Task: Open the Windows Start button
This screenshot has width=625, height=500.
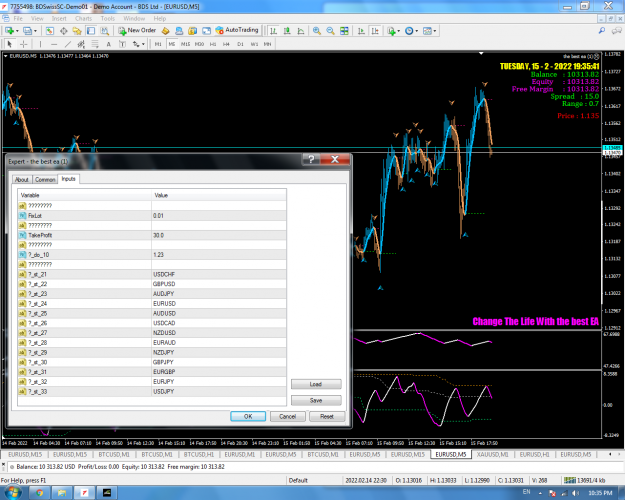Action: click(12, 492)
